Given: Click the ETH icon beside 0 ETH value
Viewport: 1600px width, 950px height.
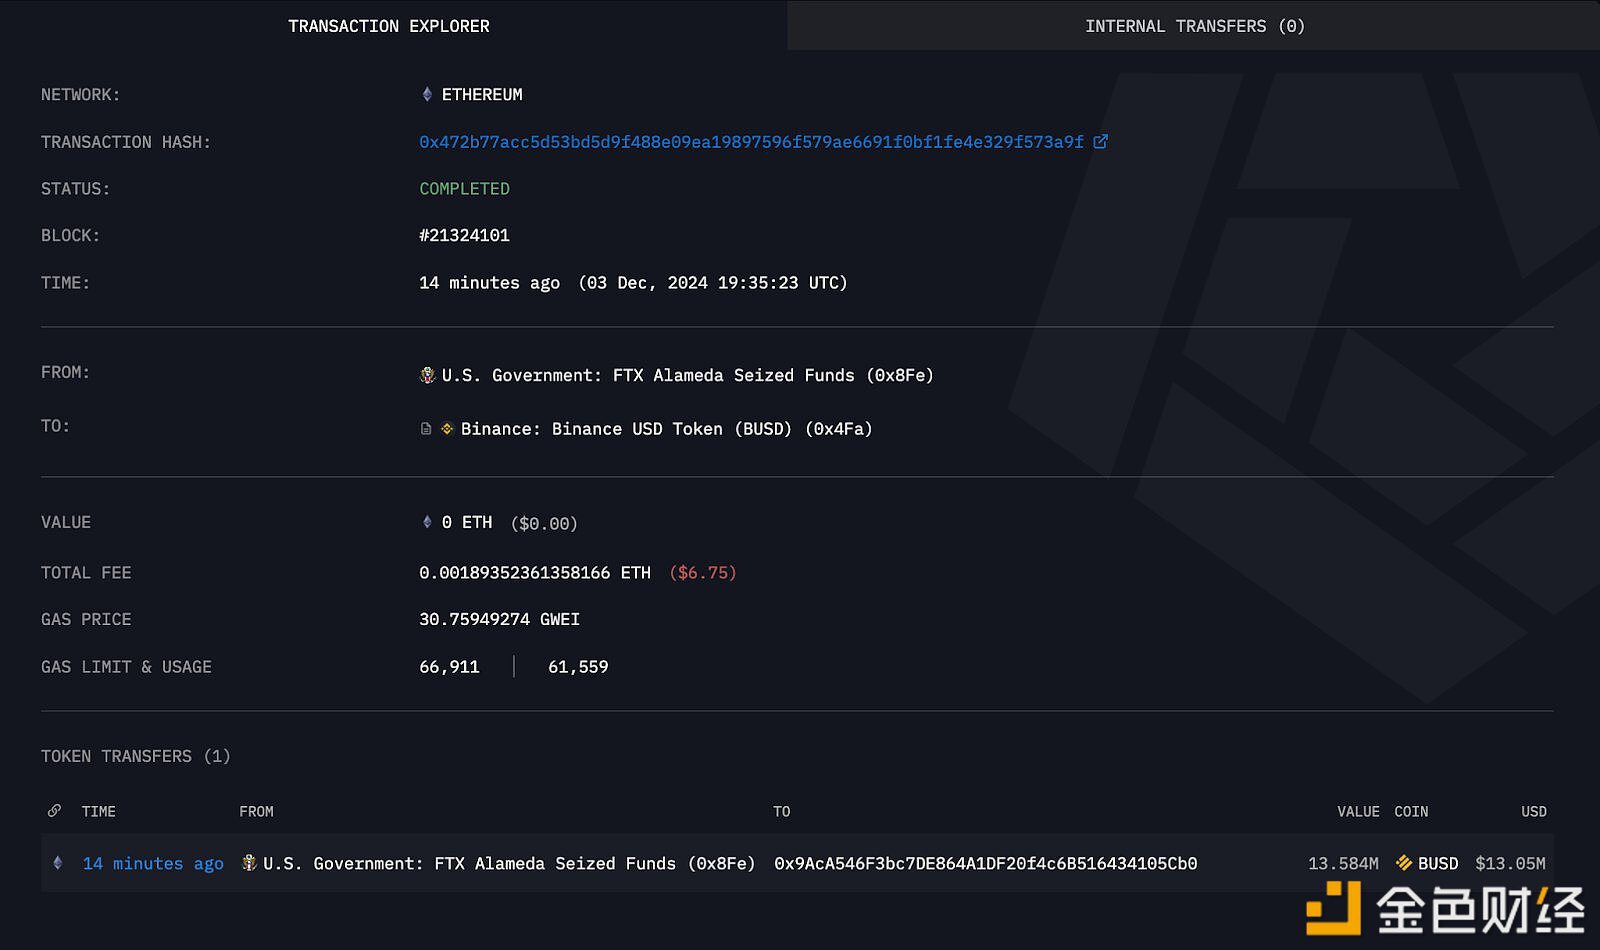Looking at the screenshot, I should point(427,522).
